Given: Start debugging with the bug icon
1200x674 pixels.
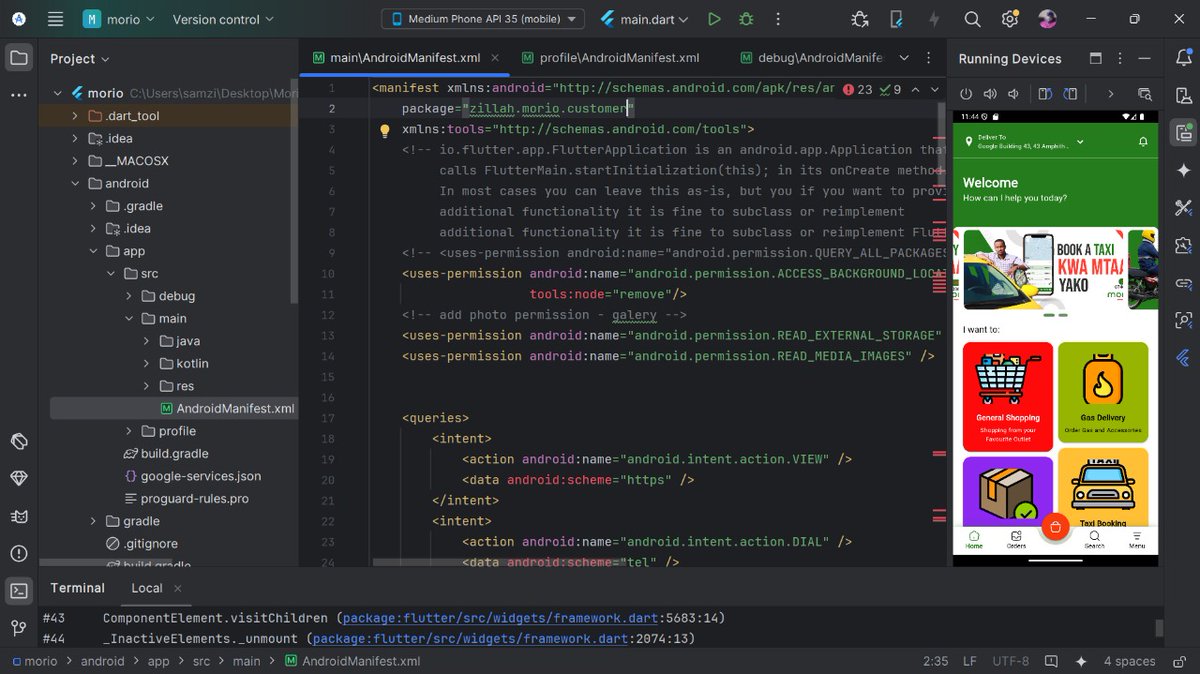Looking at the screenshot, I should click(x=746, y=19).
